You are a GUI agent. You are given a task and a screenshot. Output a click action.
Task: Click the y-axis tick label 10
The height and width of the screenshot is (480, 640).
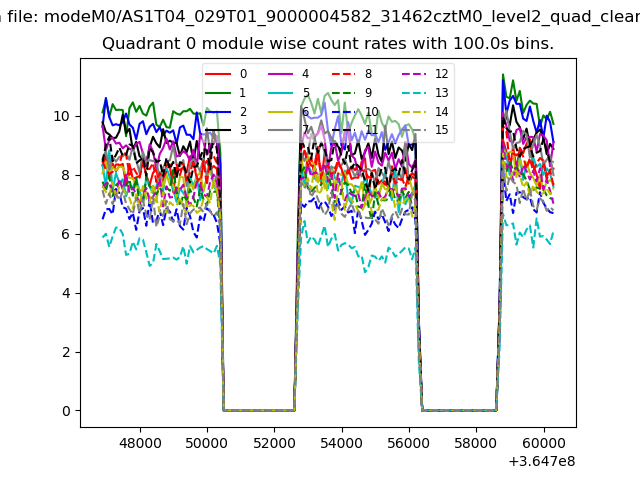61,116
